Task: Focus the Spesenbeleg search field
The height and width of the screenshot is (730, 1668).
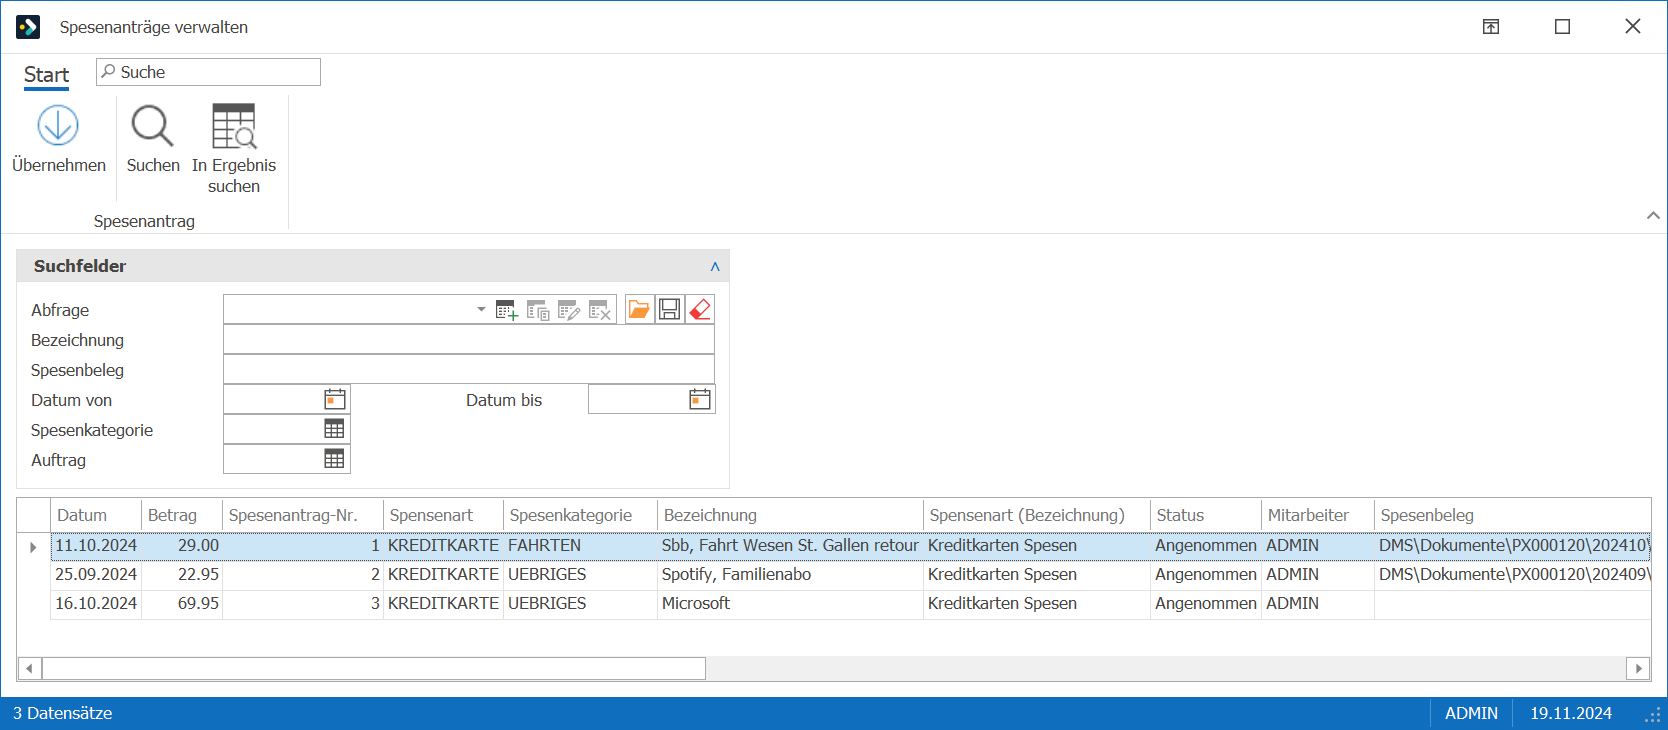Action: (x=469, y=370)
